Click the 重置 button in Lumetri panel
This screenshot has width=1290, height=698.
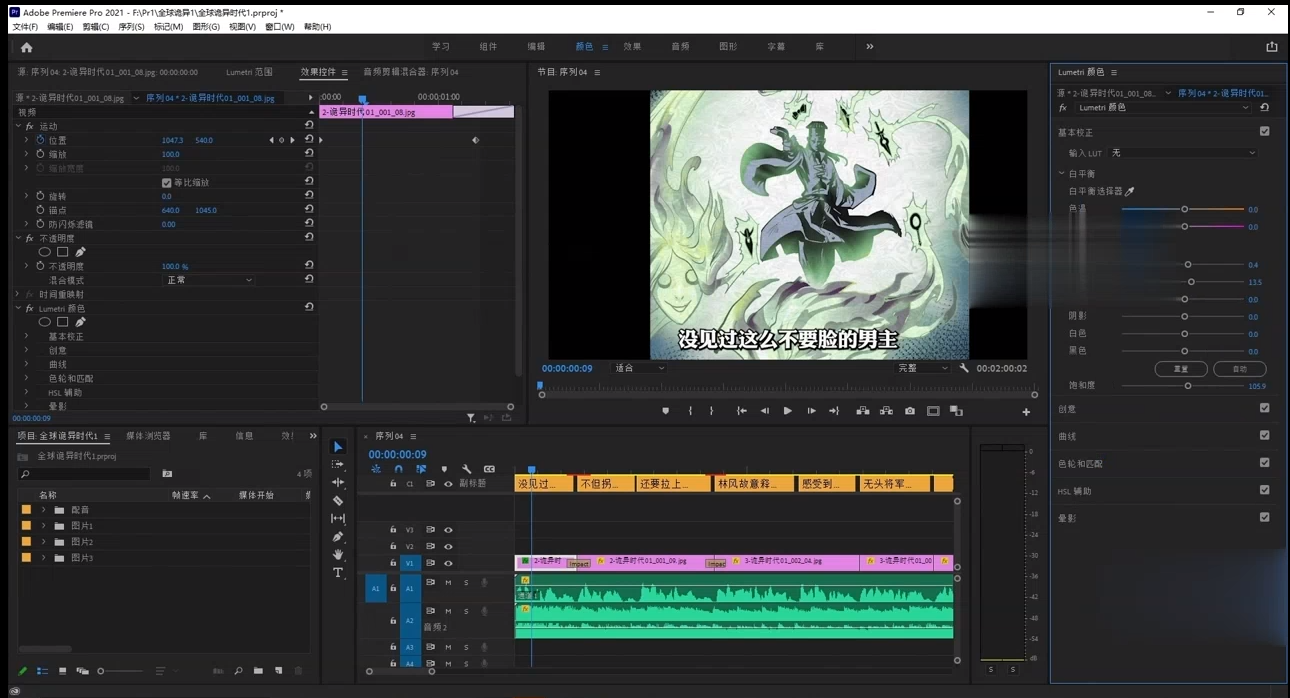1180,369
